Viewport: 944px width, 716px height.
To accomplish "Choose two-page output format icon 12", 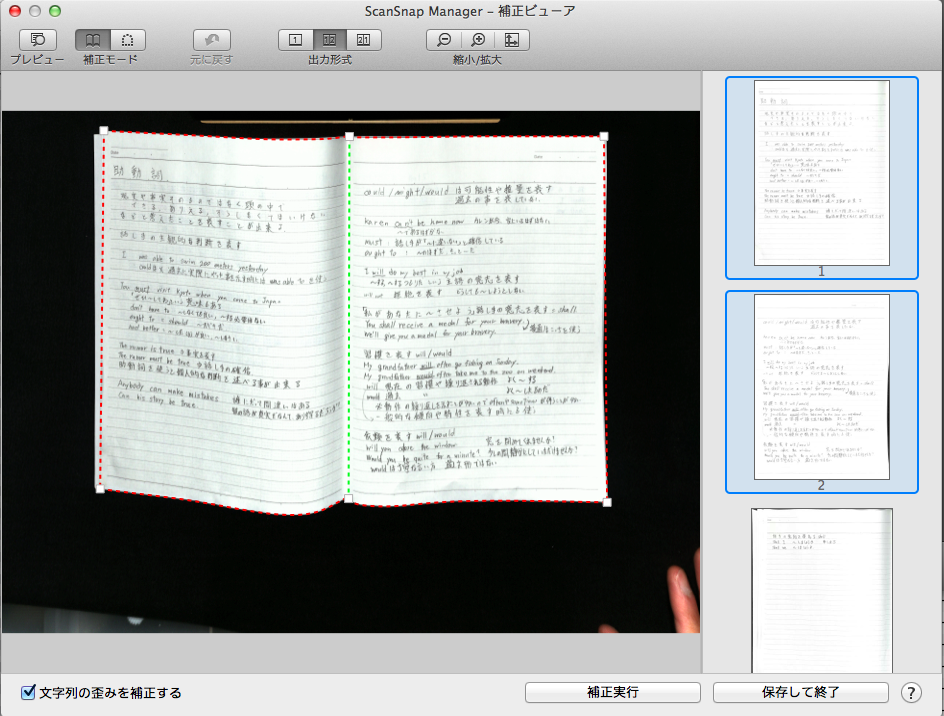I will pos(329,40).
